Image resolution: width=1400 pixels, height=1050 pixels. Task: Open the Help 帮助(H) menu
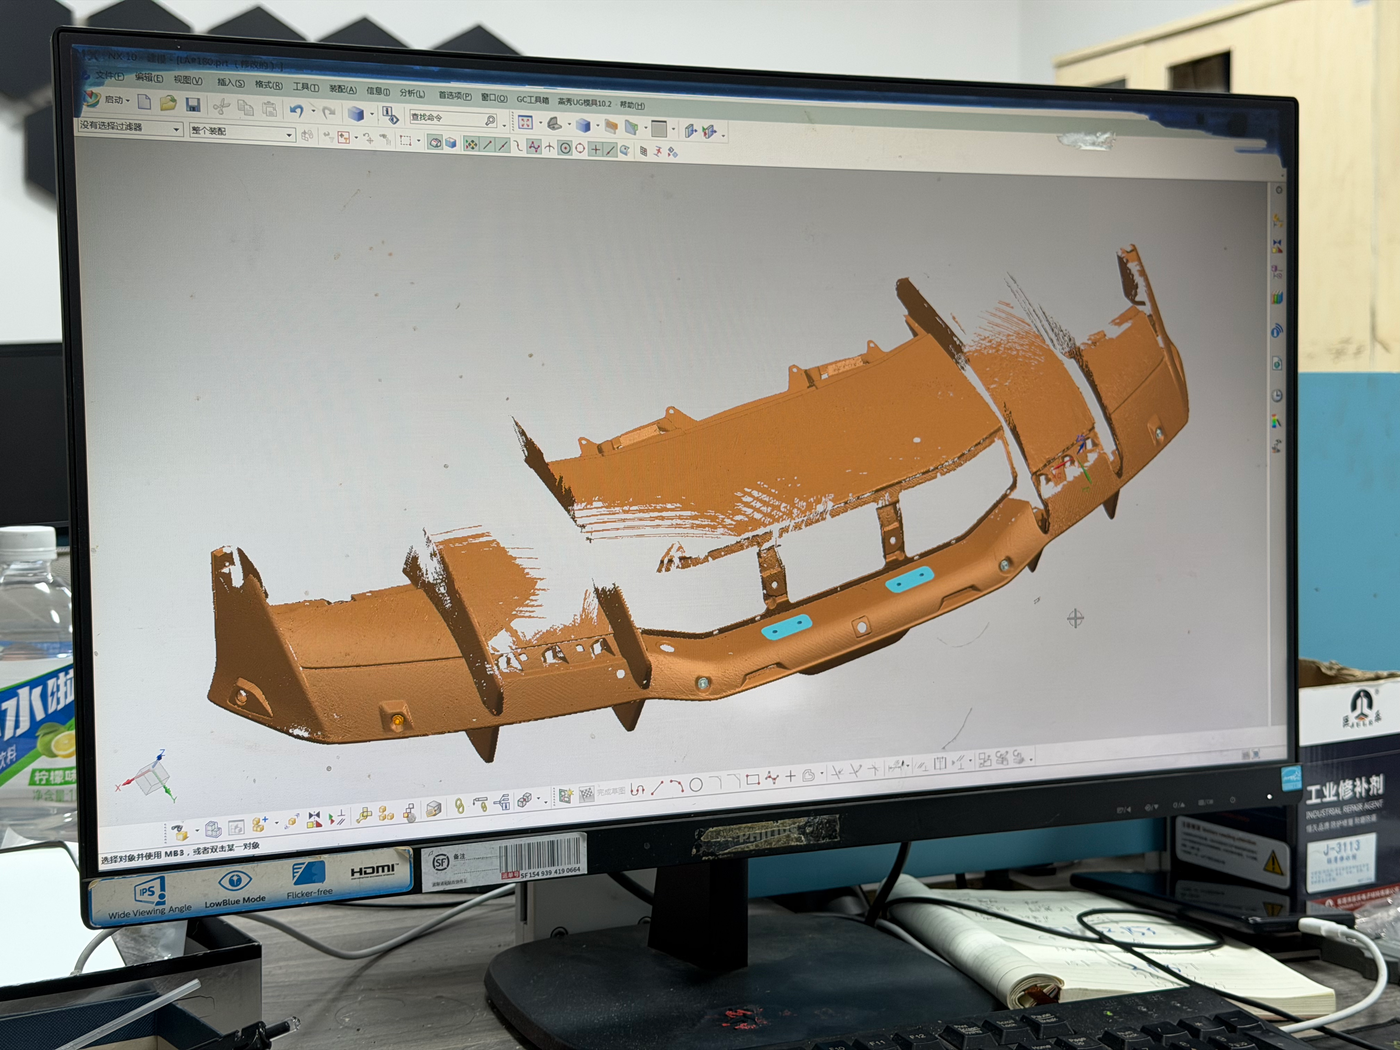pyautogui.click(x=632, y=105)
